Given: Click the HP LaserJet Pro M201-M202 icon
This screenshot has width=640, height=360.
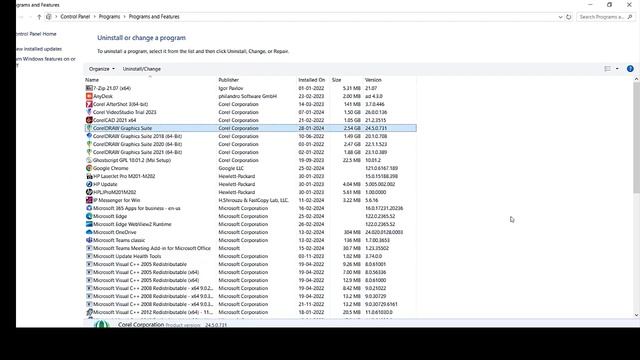Looking at the screenshot, I should click(x=89, y=176).
